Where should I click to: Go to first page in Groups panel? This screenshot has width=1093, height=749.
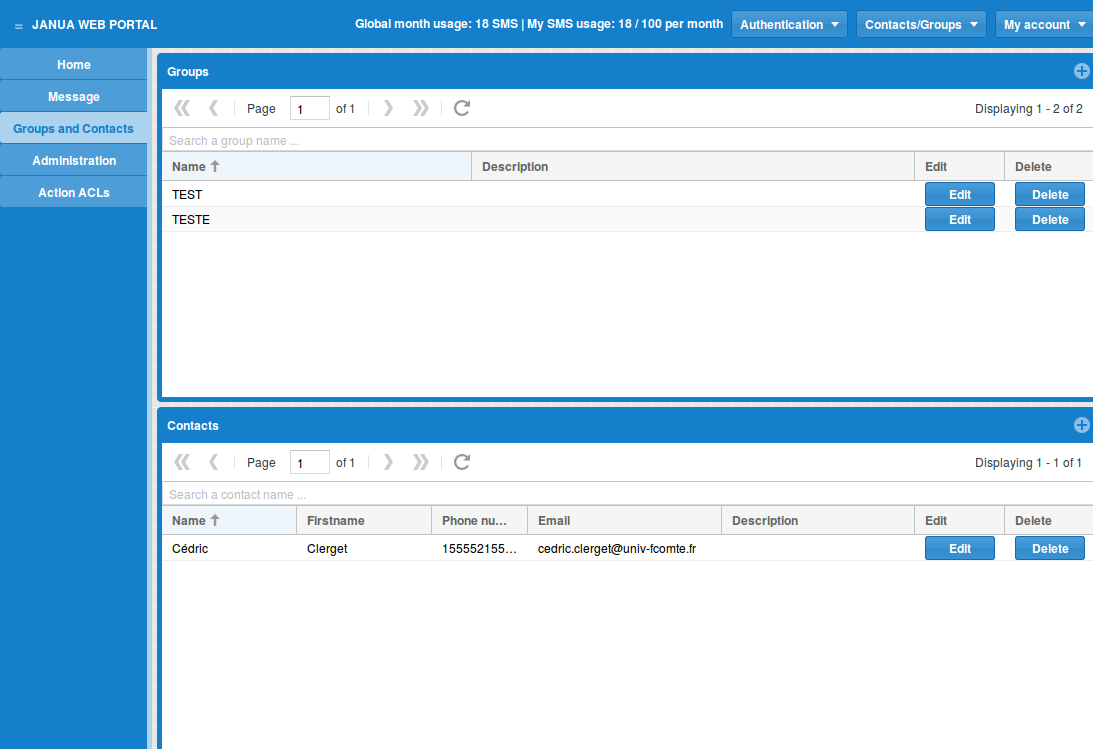pyautogui.click(x=182, y=108)
